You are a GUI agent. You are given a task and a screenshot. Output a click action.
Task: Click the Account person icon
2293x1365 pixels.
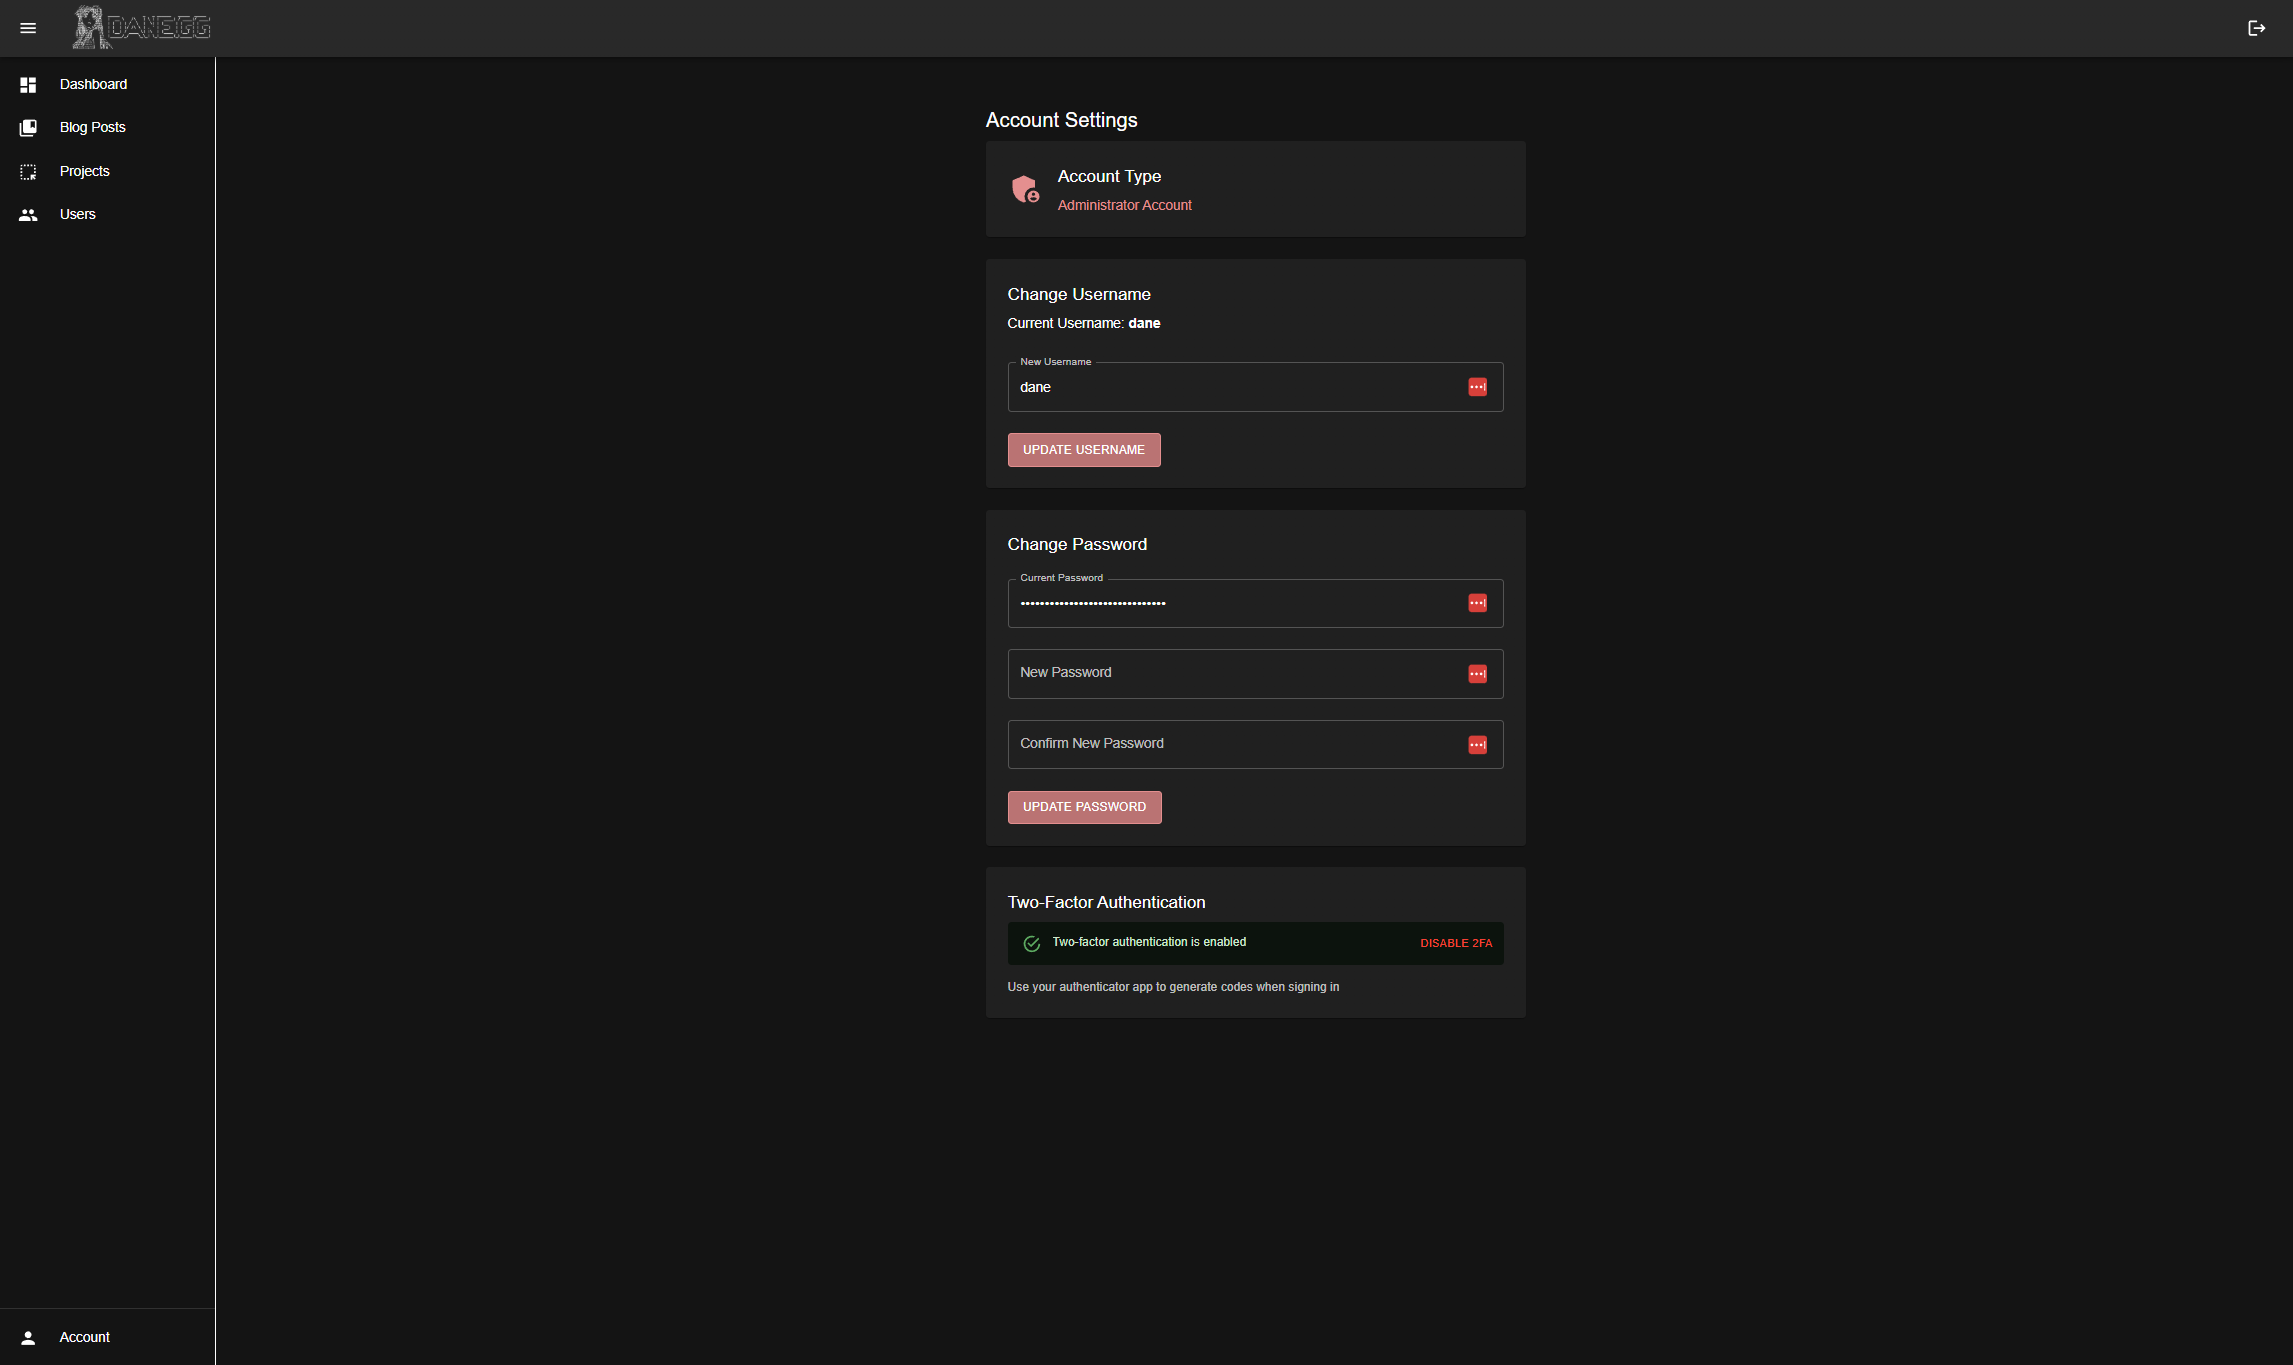pos(28,1338)
